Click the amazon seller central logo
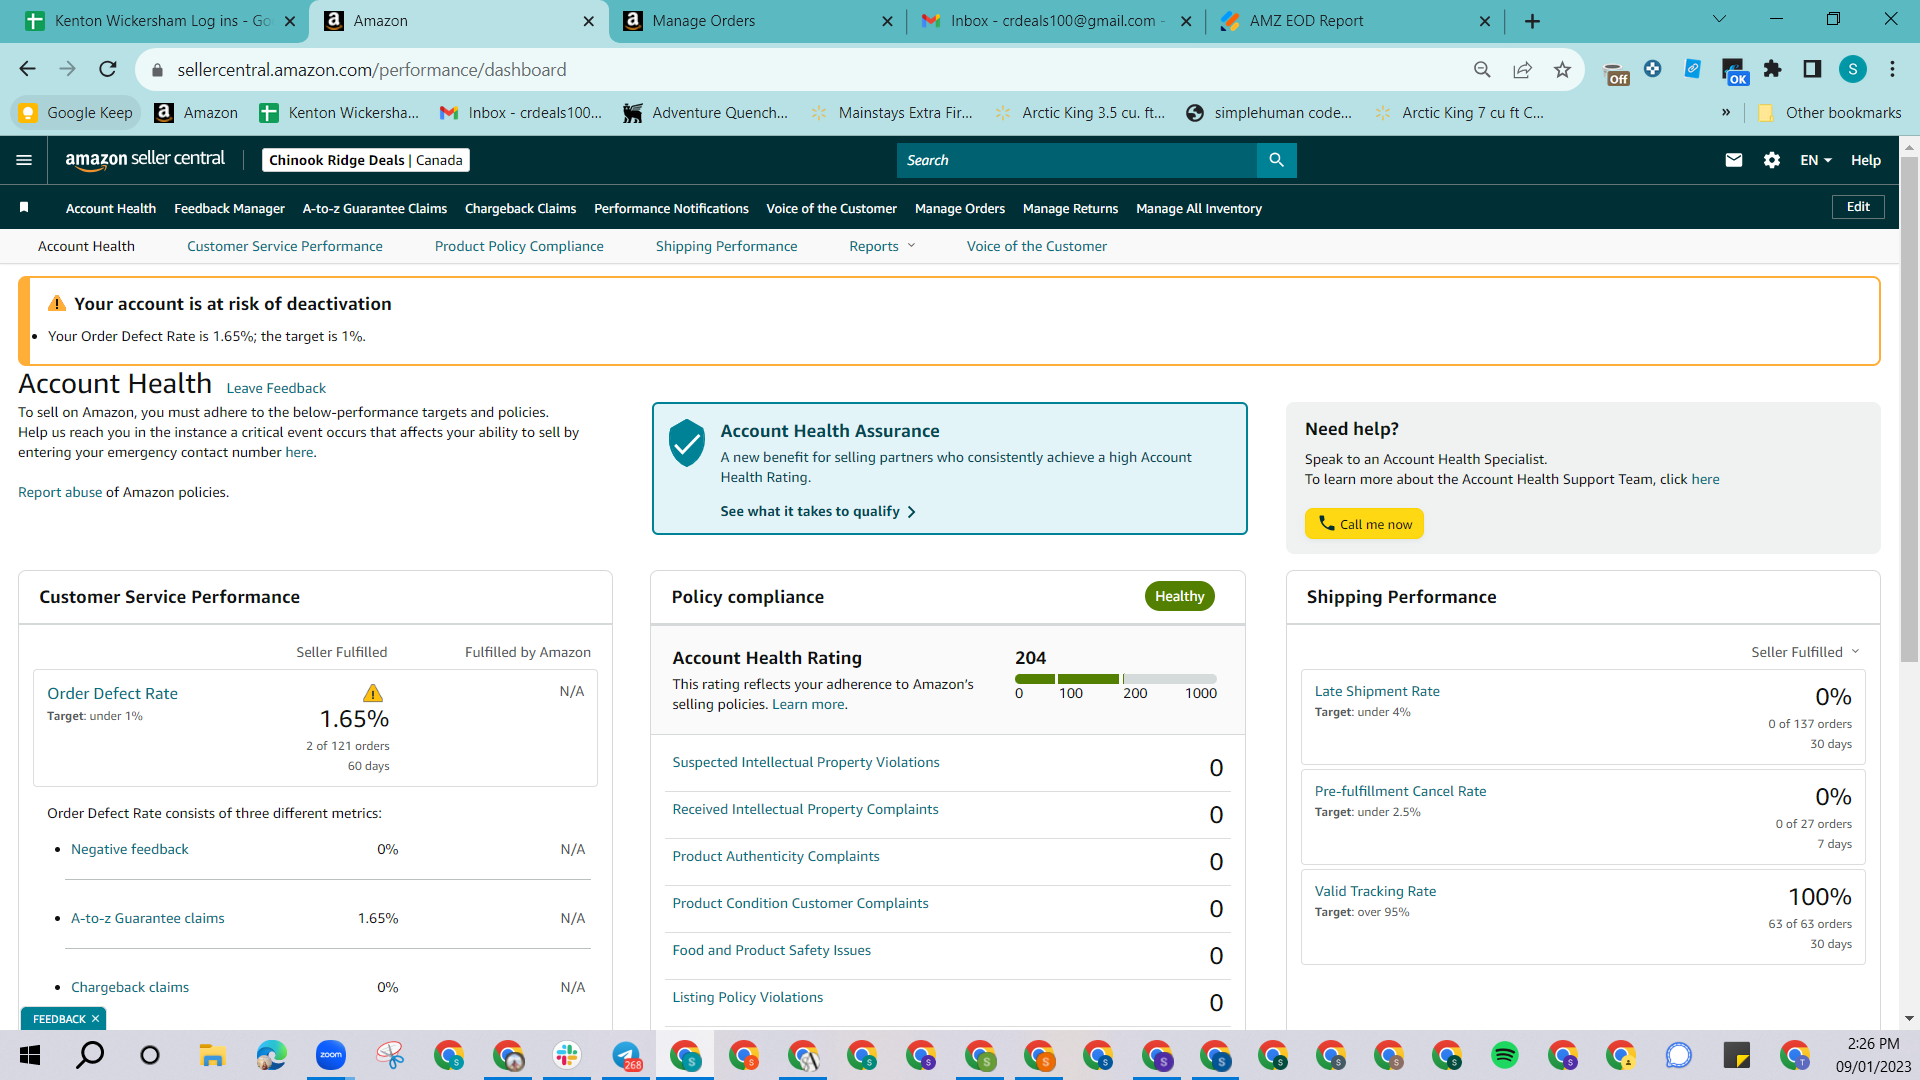Viewport: 1920px width, 1080px height. point(145,160)
